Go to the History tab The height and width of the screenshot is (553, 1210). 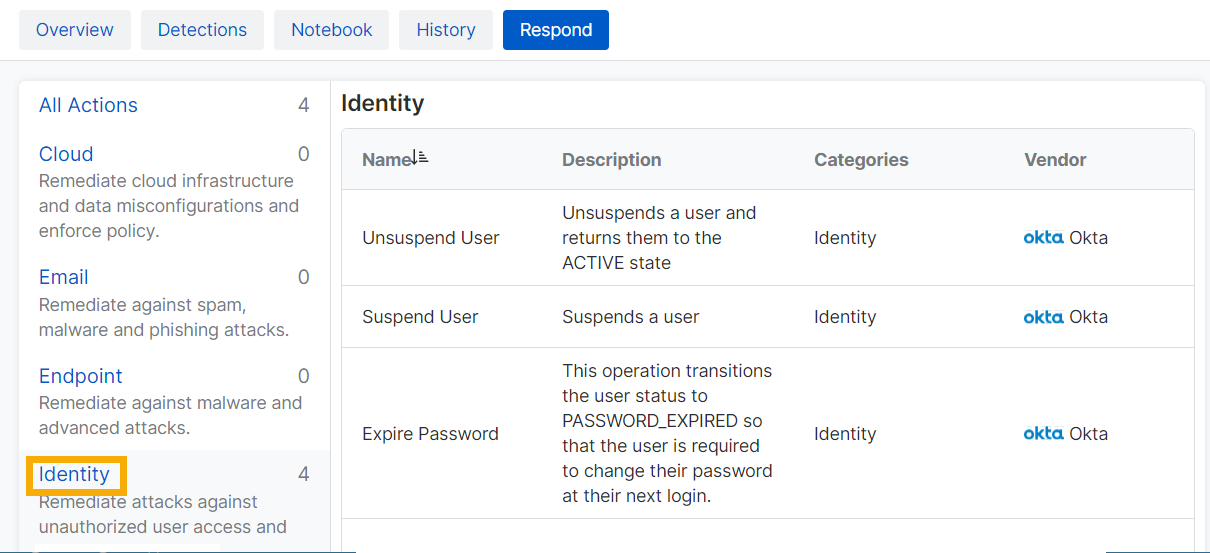(445, 30)
